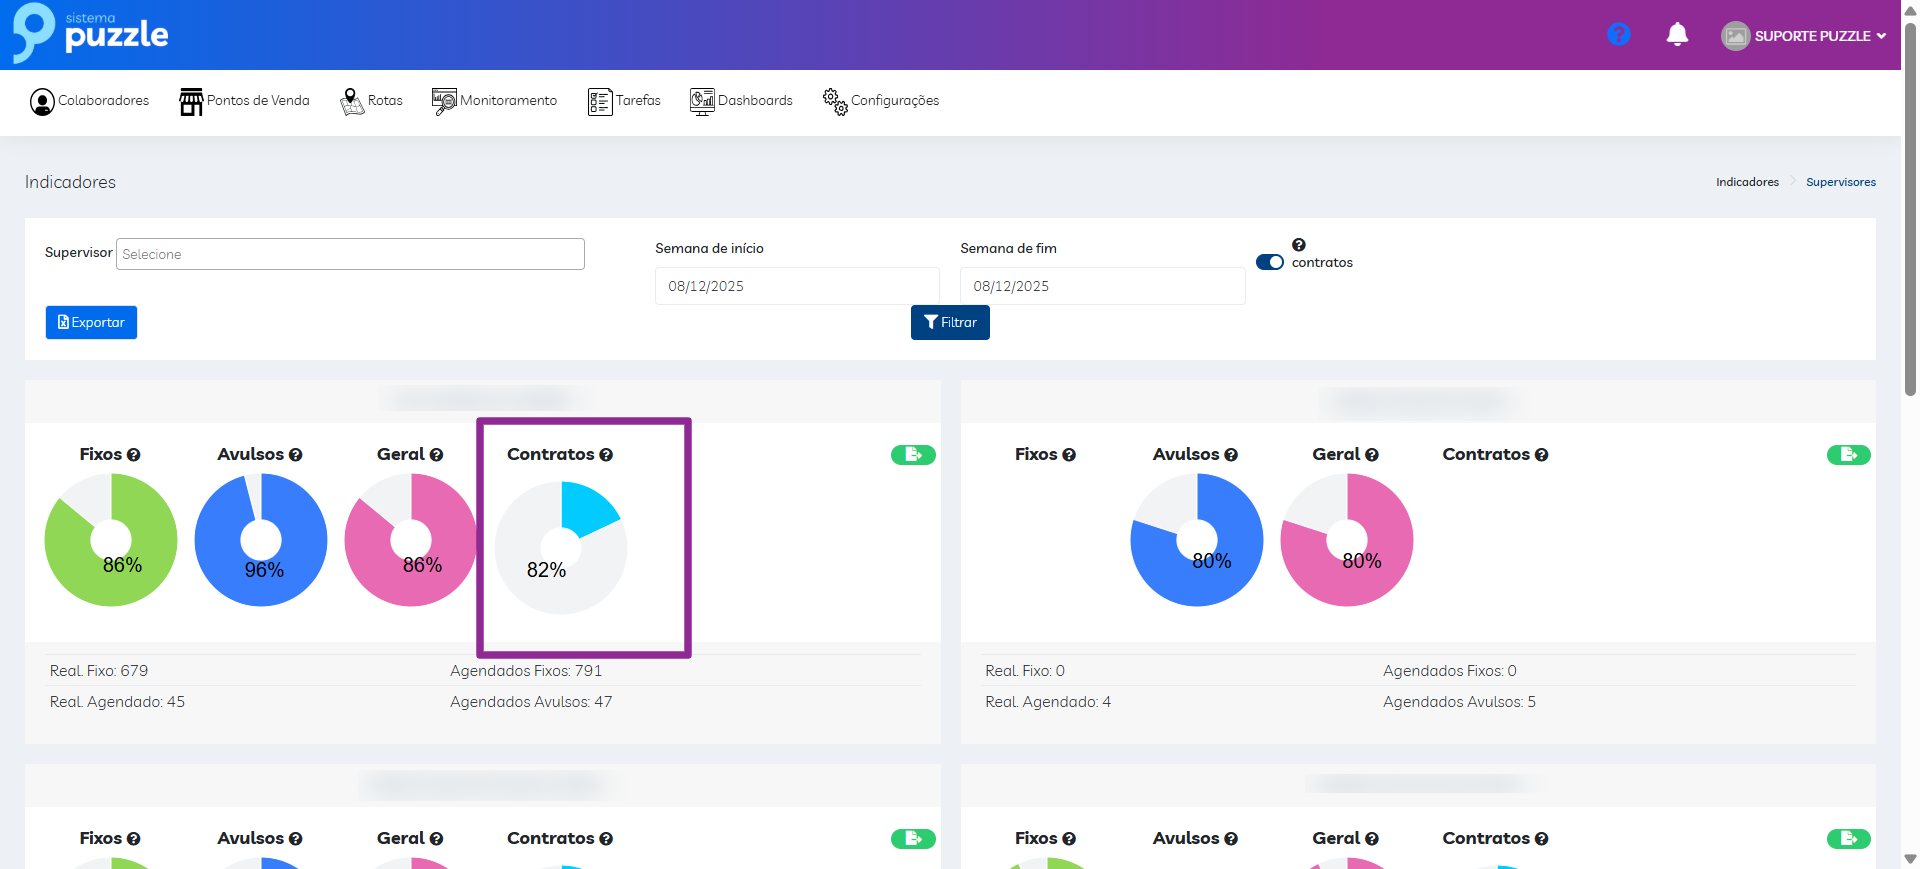Screen dimensions: 1920x869
Task: Click the help icon next to first Fixos
Action: tap(134, 455)
